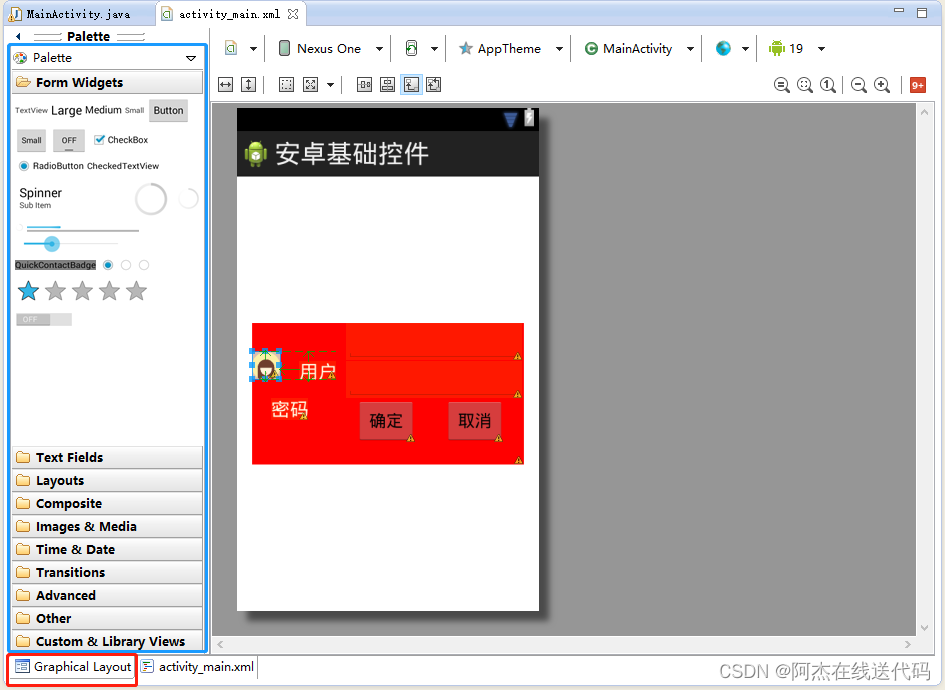Open the Palette options dropdown arrow
This screenshot has width=945, height=690.
[191, 58]
